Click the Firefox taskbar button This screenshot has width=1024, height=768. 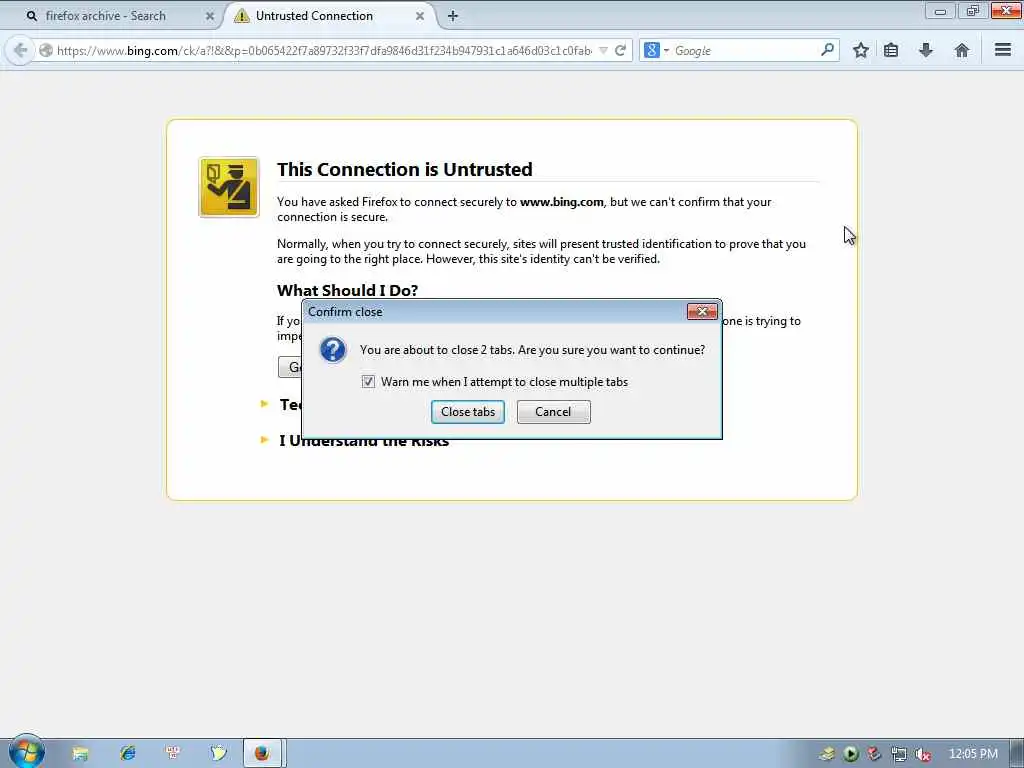coord(263,753)
